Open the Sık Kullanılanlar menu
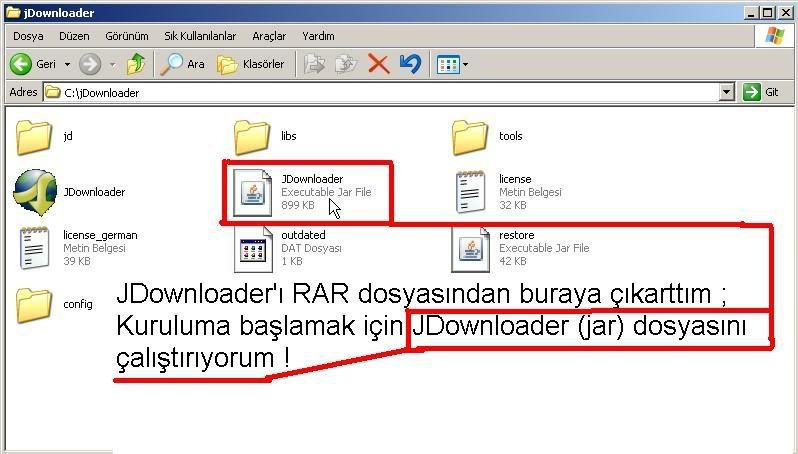The width and height of the screenshot is (798, 454). 200,36
